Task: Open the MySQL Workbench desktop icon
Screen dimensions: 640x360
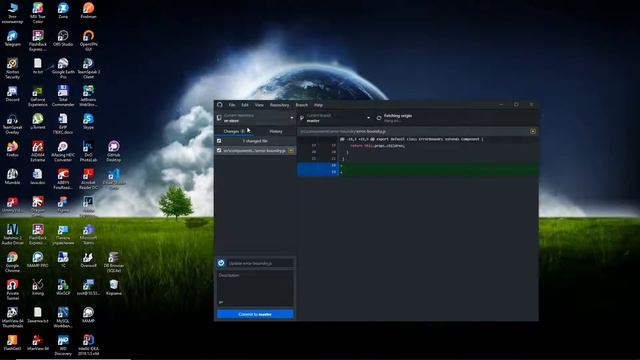Action: [63, 317]
